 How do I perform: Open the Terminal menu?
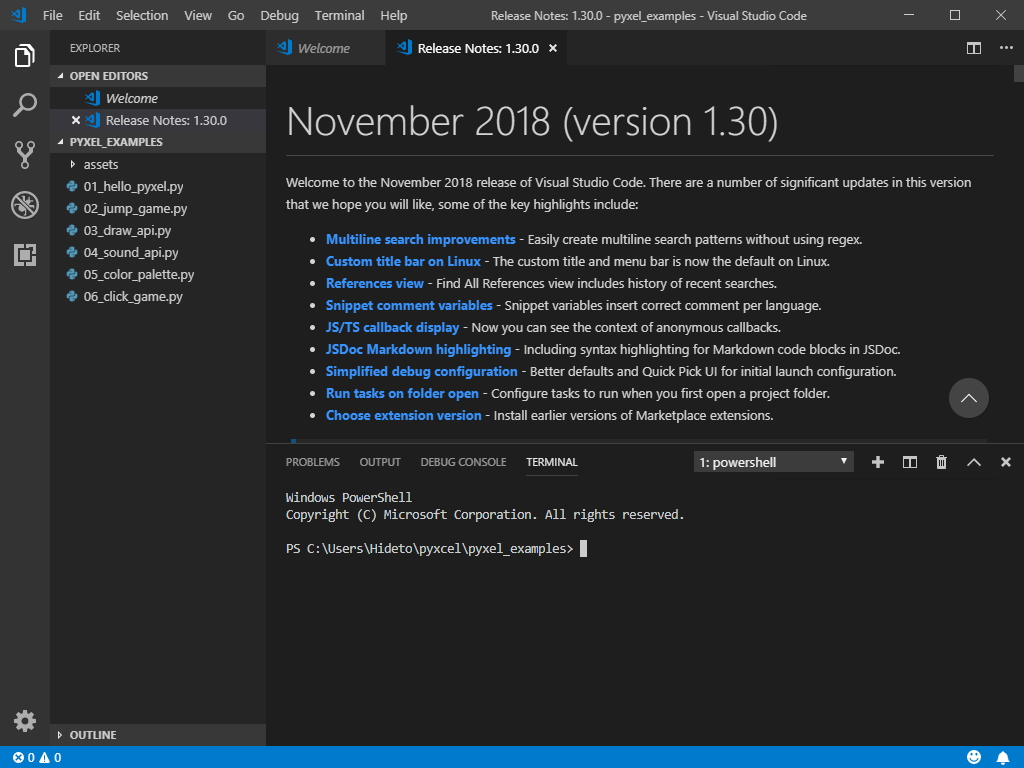click(338, 15)
